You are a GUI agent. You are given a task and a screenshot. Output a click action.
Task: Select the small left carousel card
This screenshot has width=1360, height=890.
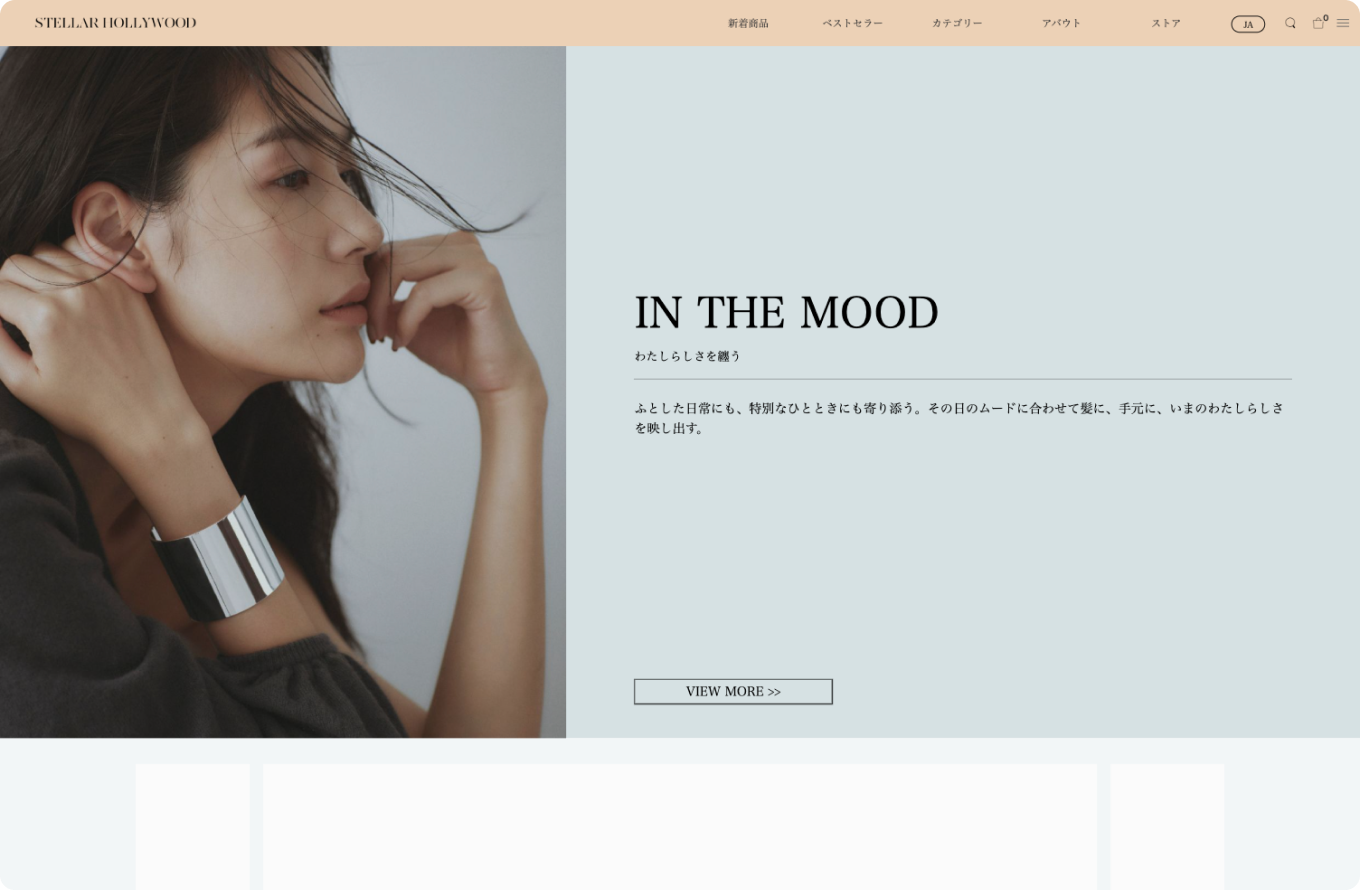tap(193, 827)
